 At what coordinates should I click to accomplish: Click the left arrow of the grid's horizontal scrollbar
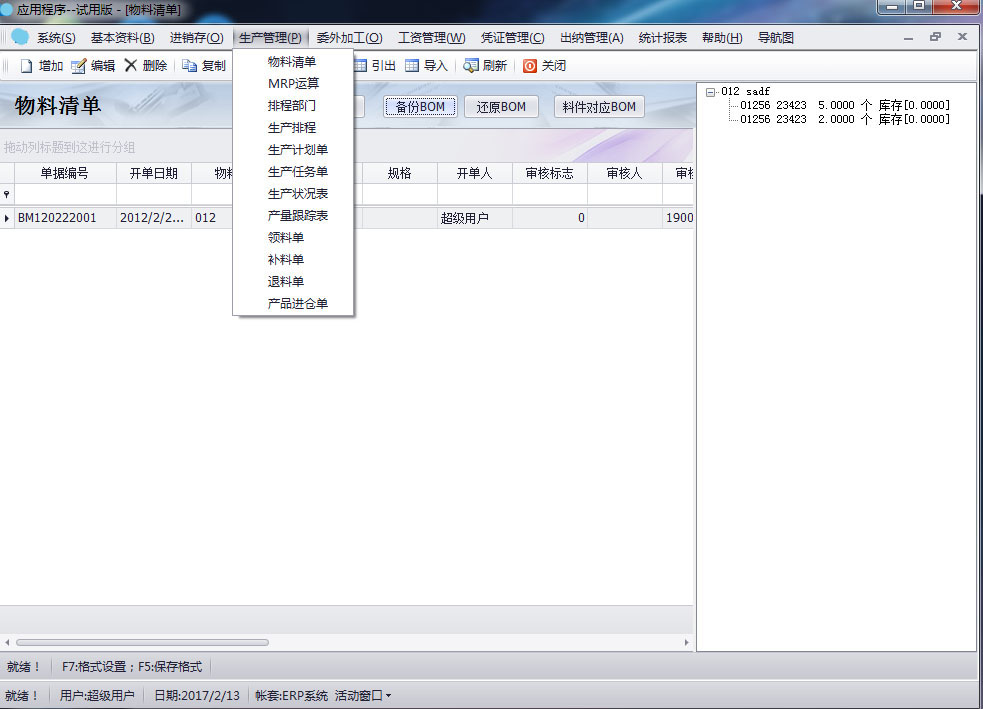click(7, 643)
